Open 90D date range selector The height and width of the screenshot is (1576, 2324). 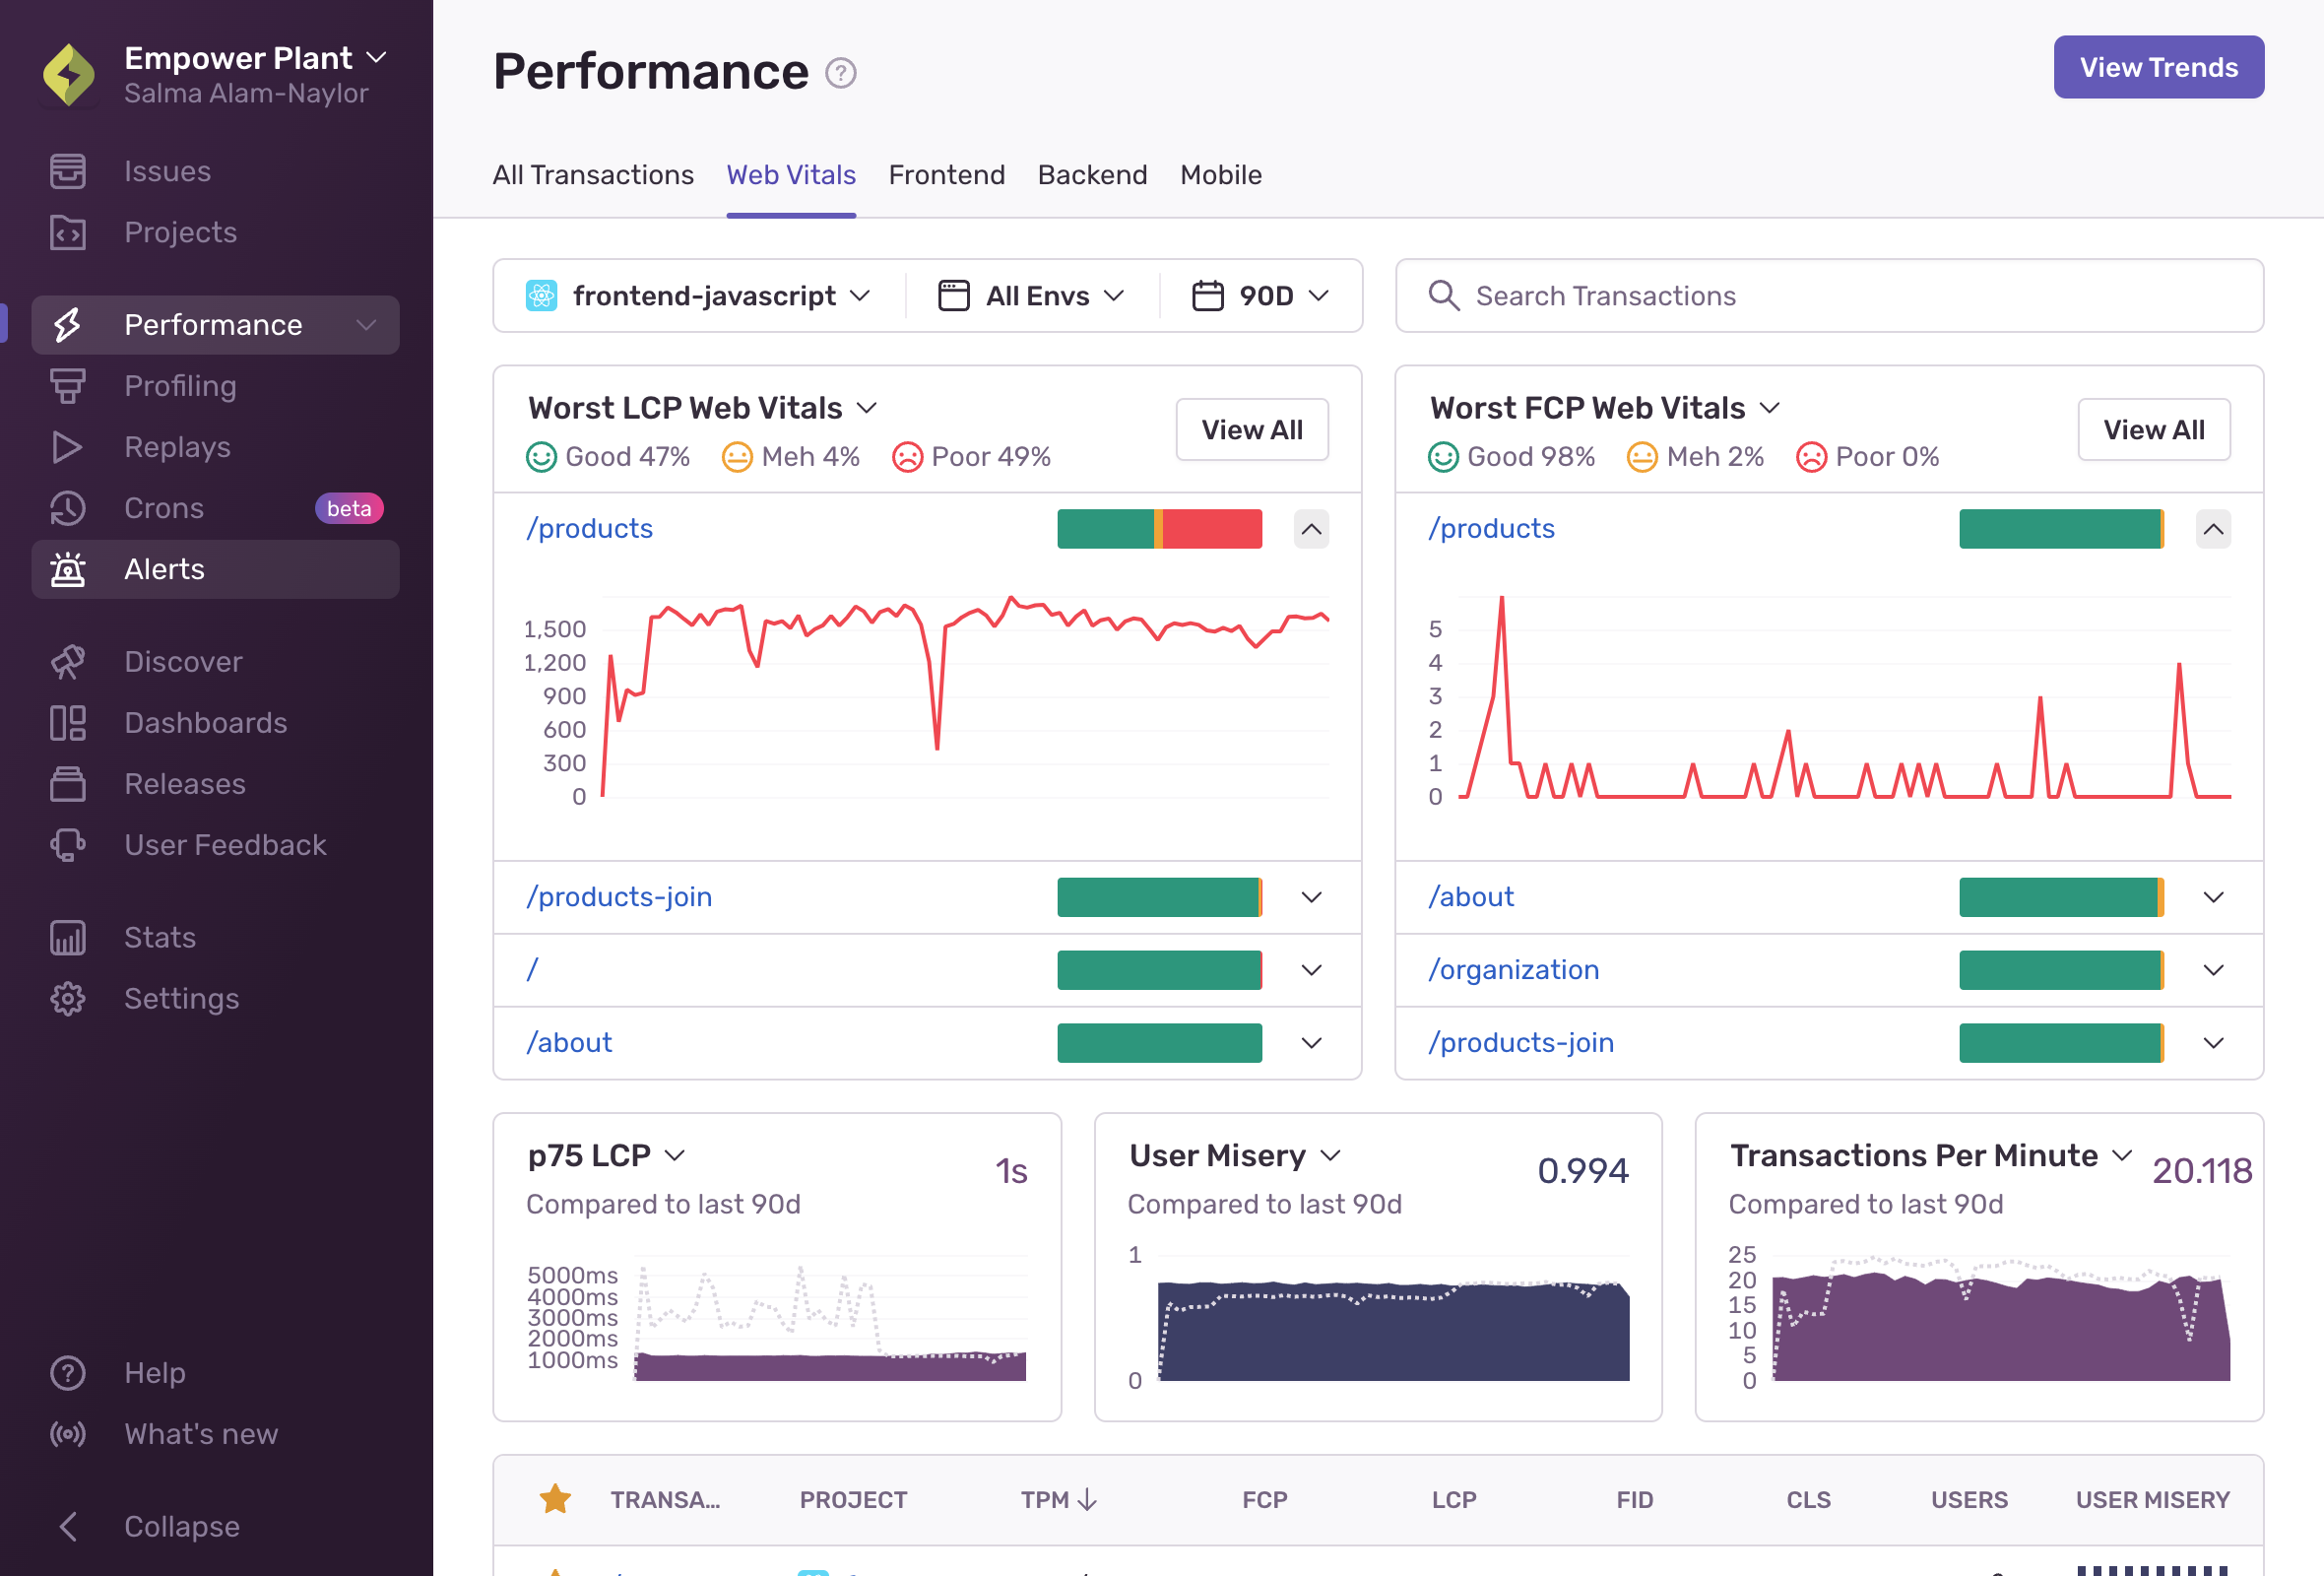(1261, 296)
